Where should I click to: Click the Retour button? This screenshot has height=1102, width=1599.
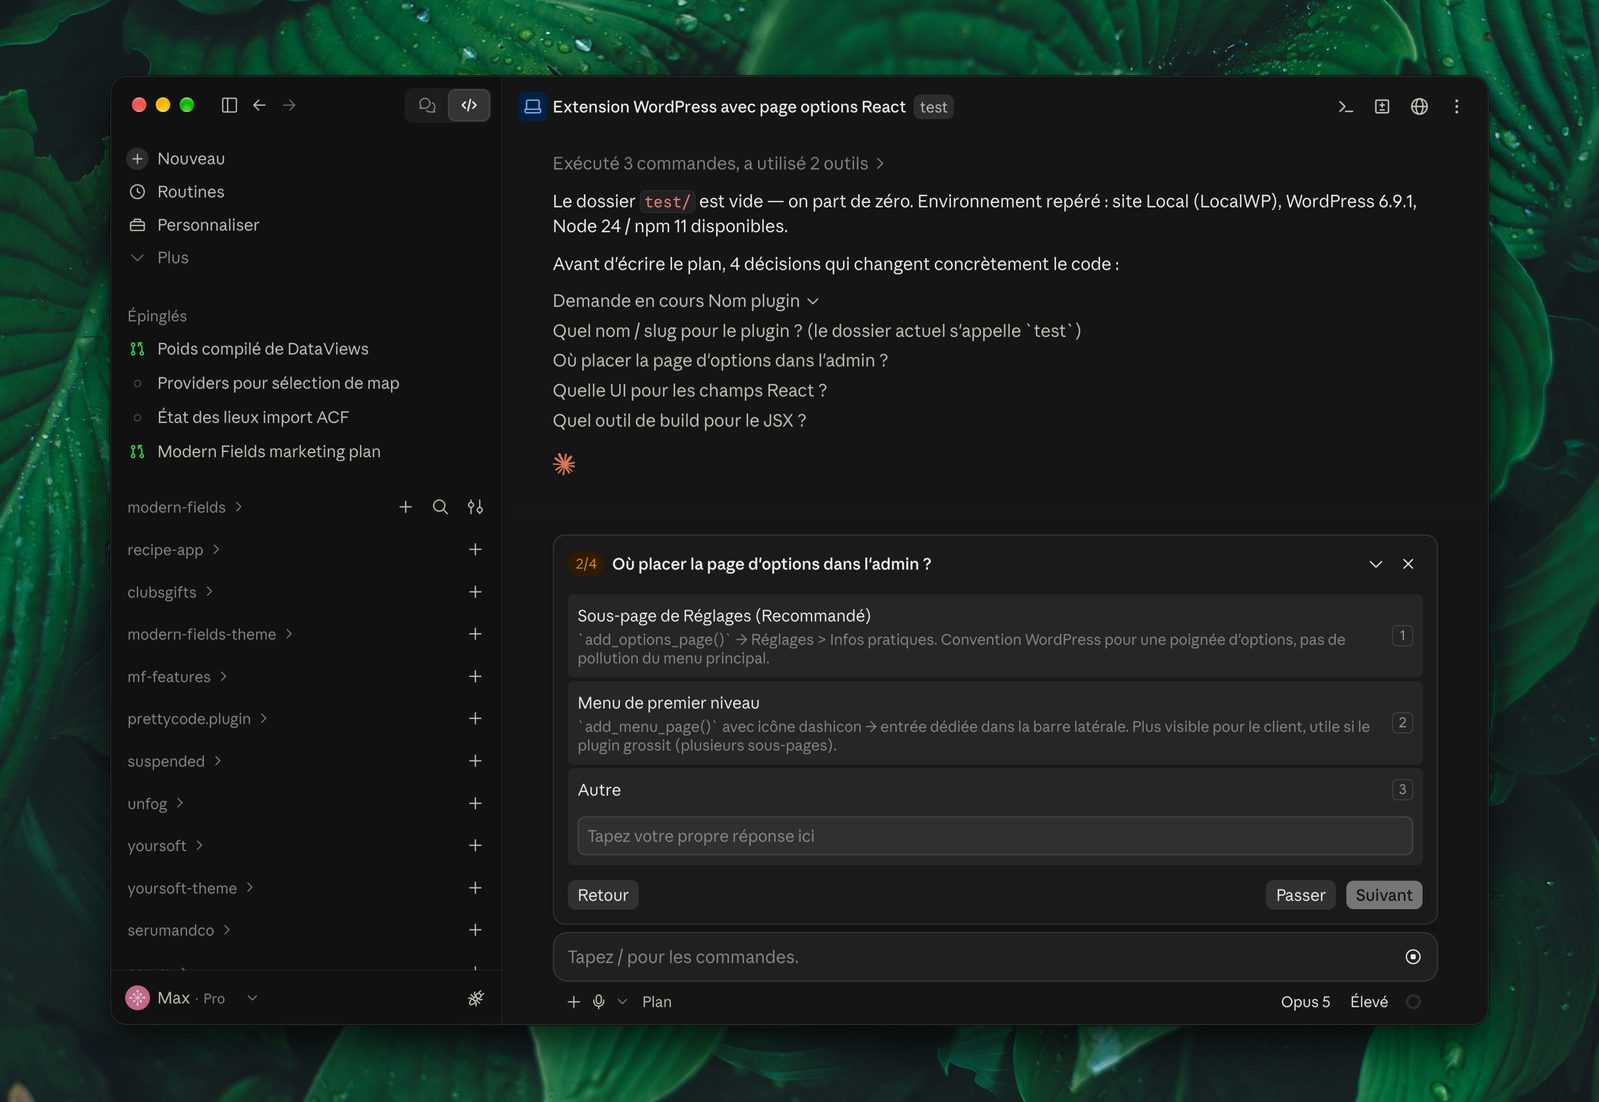(603, 895)
